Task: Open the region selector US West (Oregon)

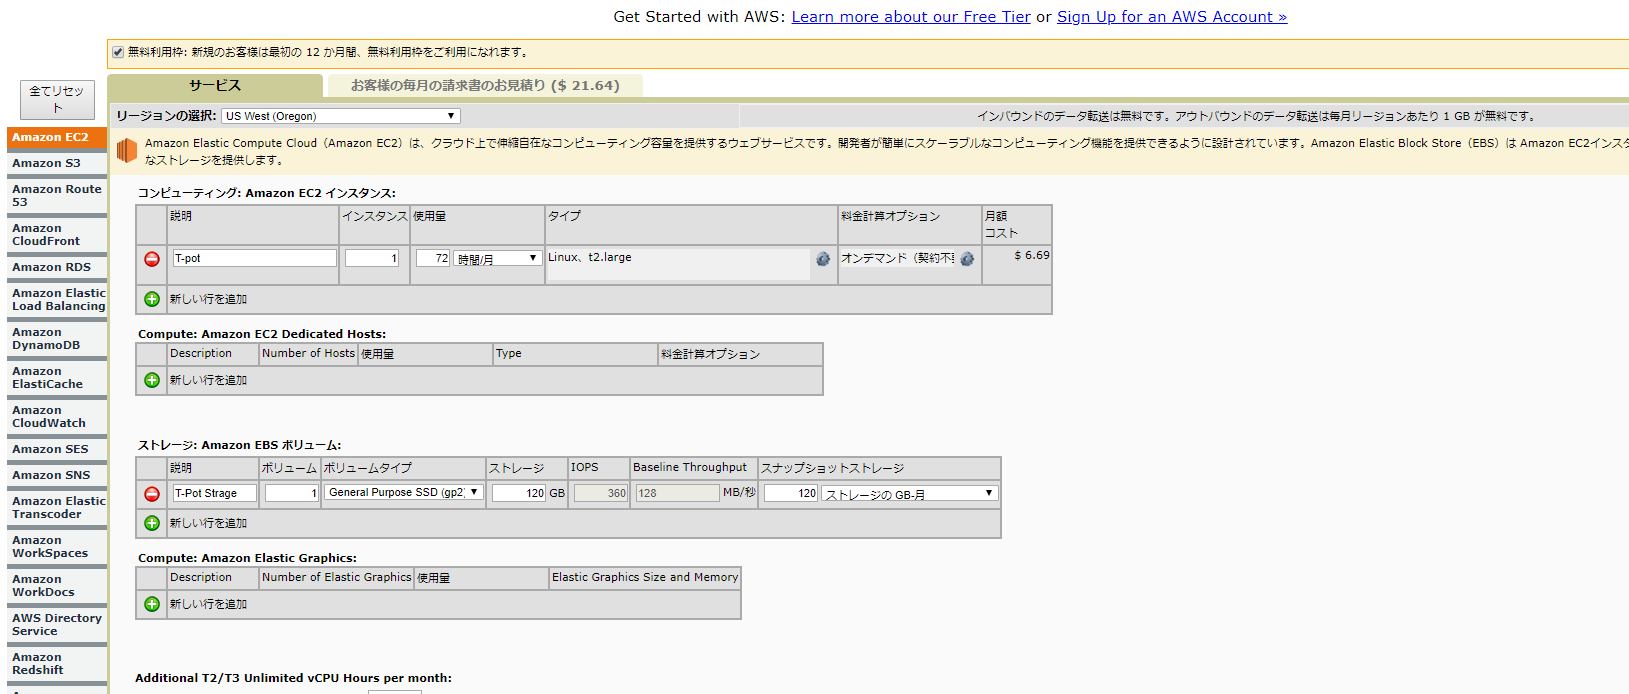Action: coord(341,116)
